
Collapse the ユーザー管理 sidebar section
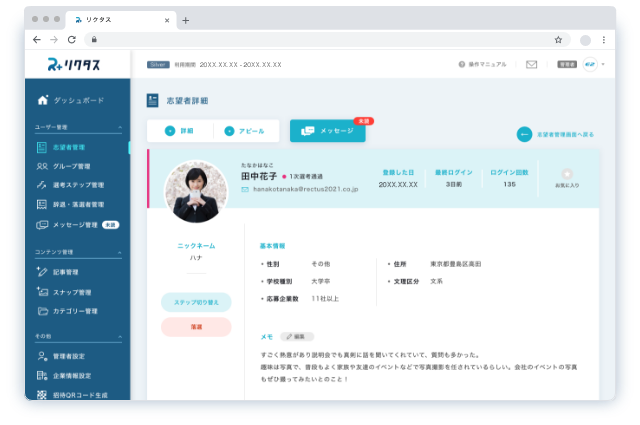tap(121, 128)
